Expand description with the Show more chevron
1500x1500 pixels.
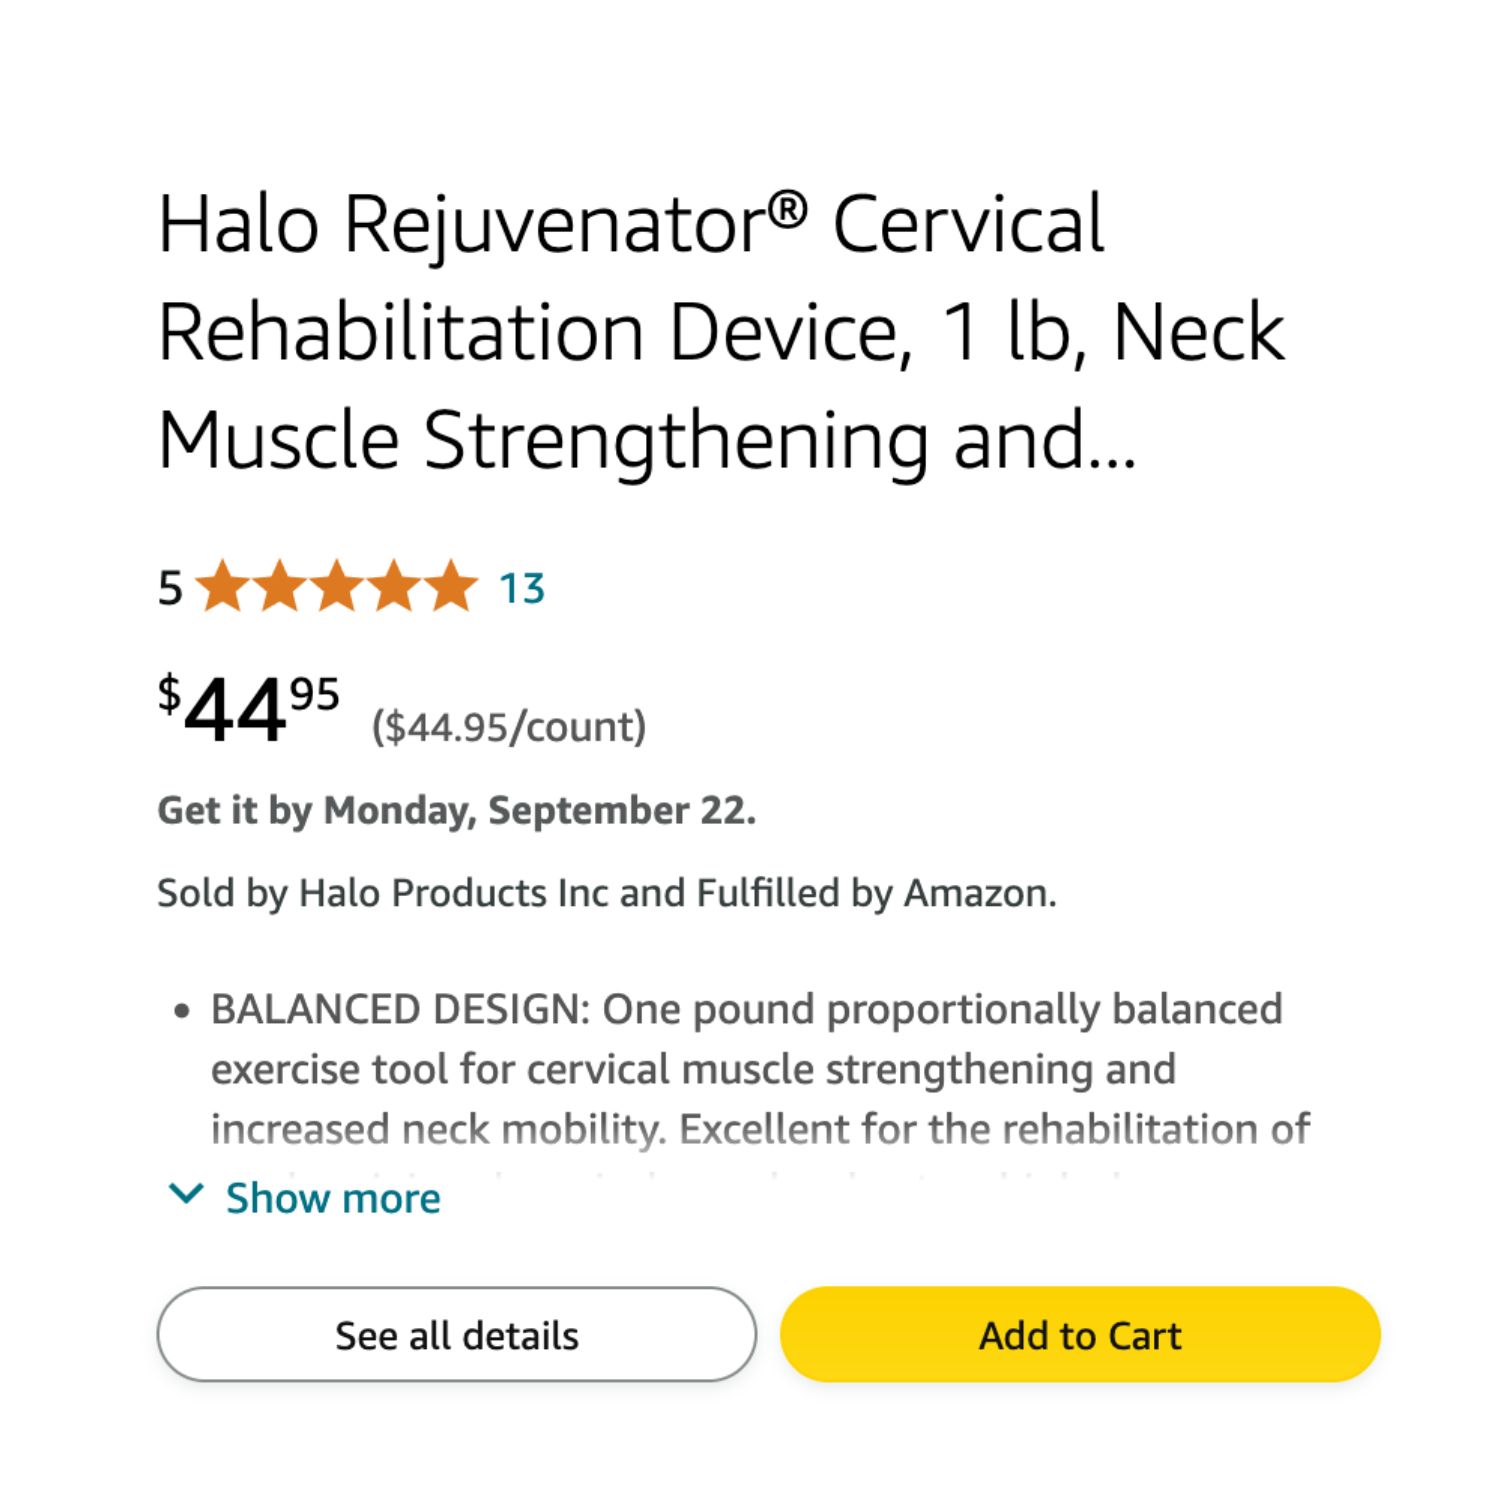pos(186,1194)
